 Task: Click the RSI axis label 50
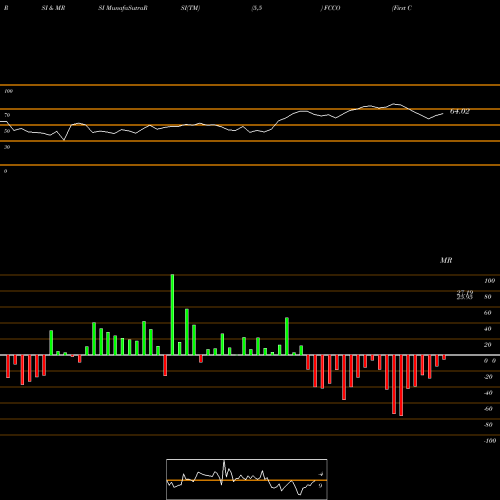click(x=7, y=131)
